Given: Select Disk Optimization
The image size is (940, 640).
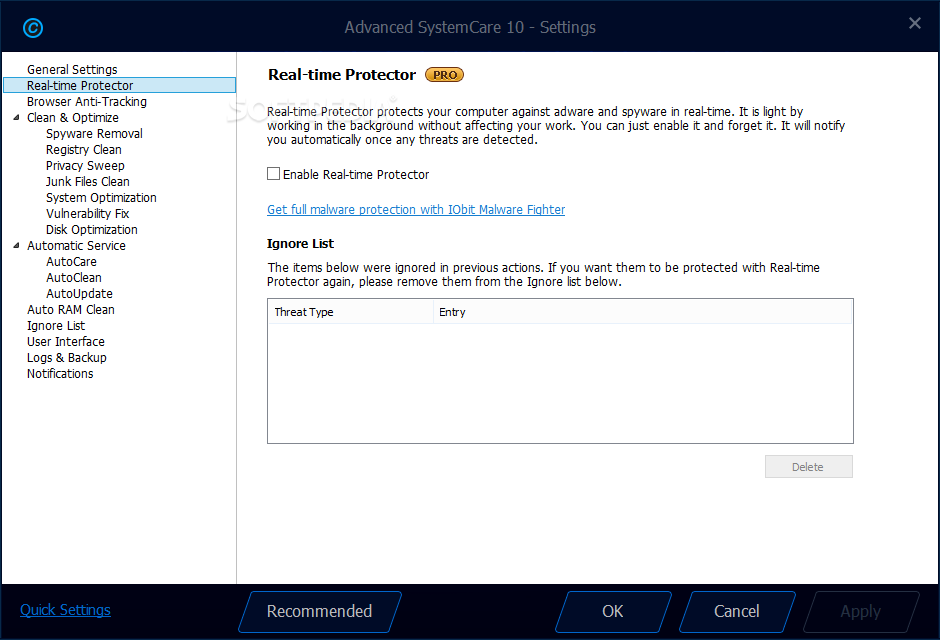Looking at the screenshot, I should click(x=92, y=230).
